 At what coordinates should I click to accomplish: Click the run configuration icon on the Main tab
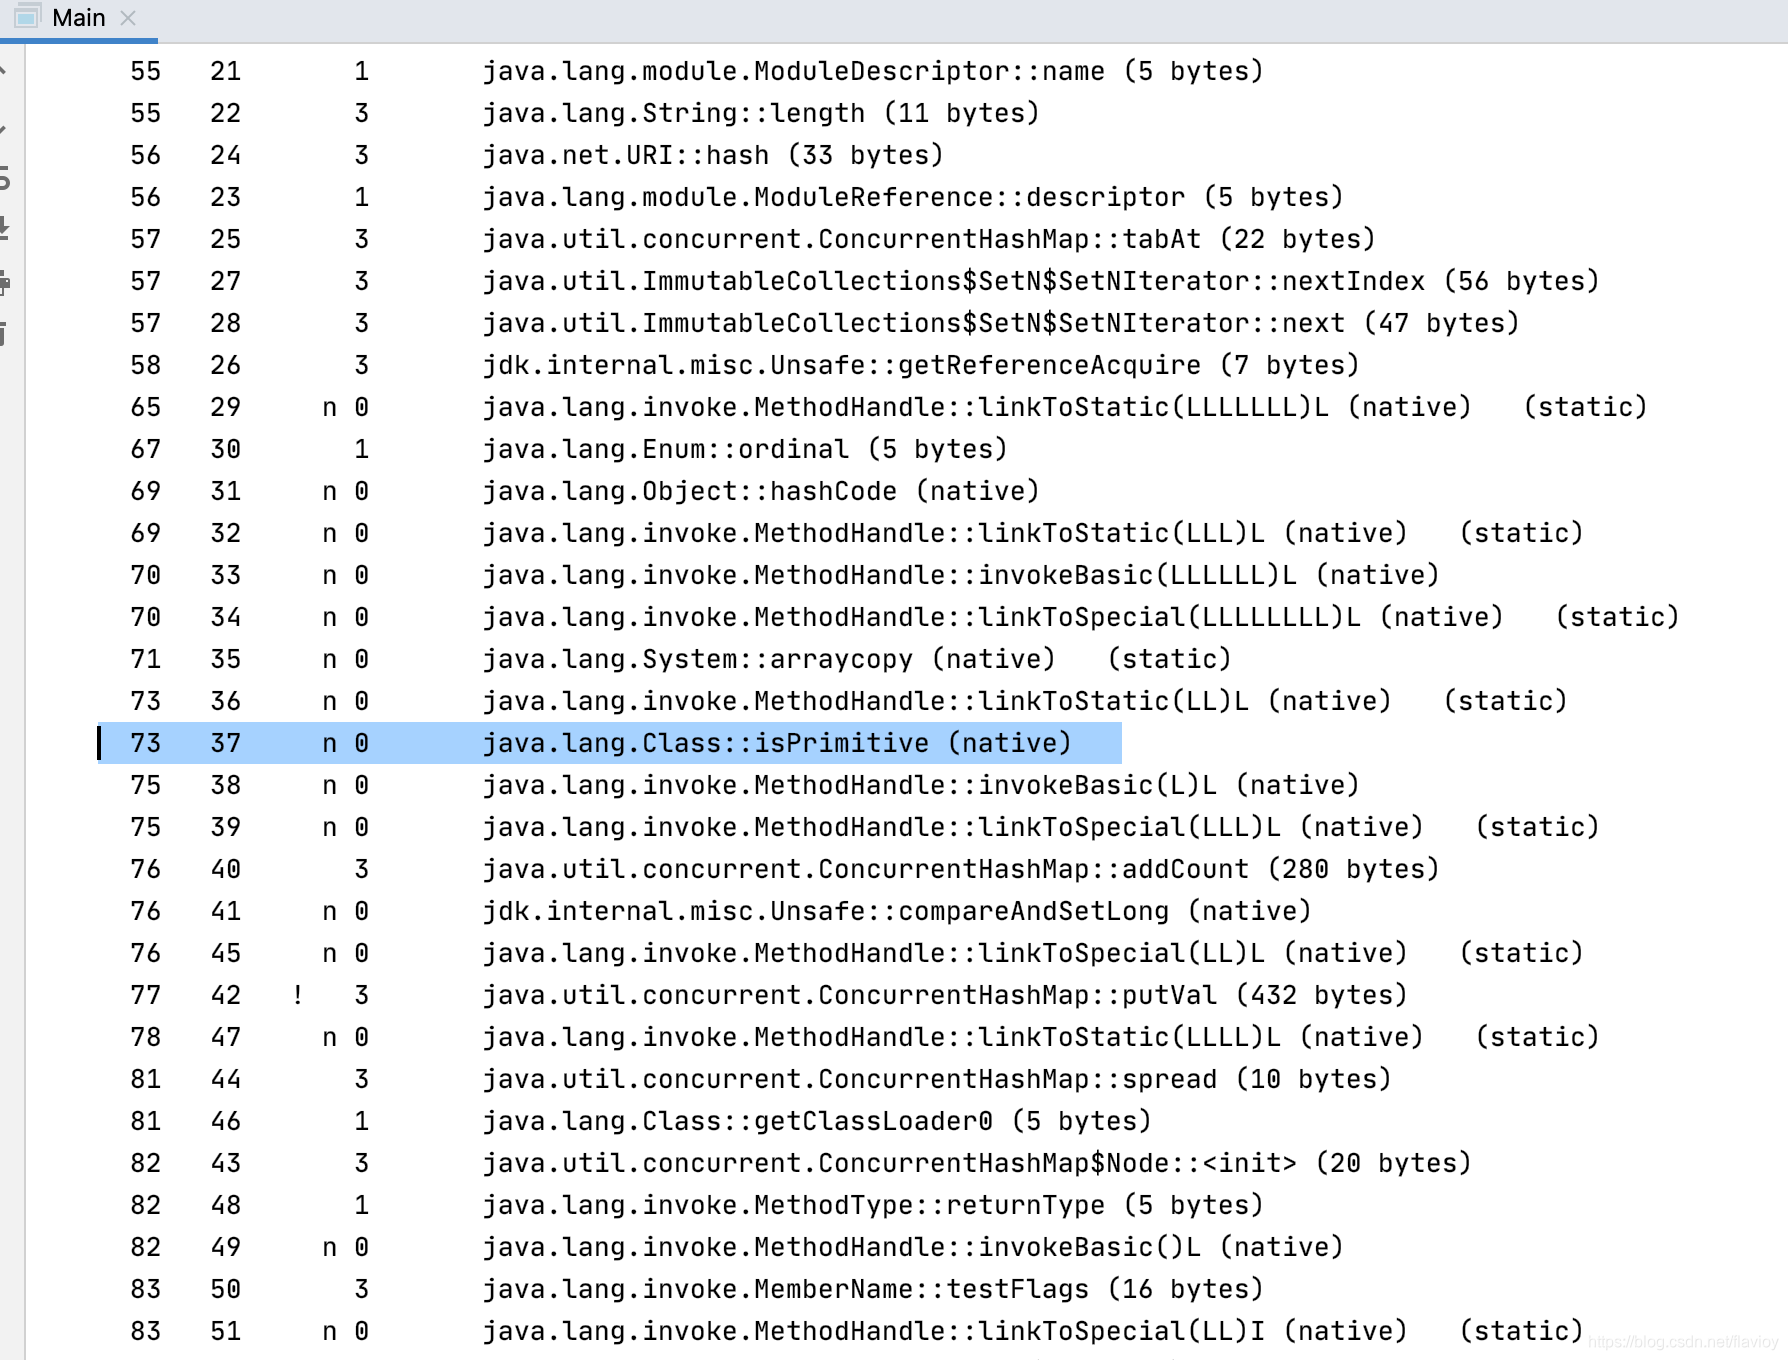point(27,17)
